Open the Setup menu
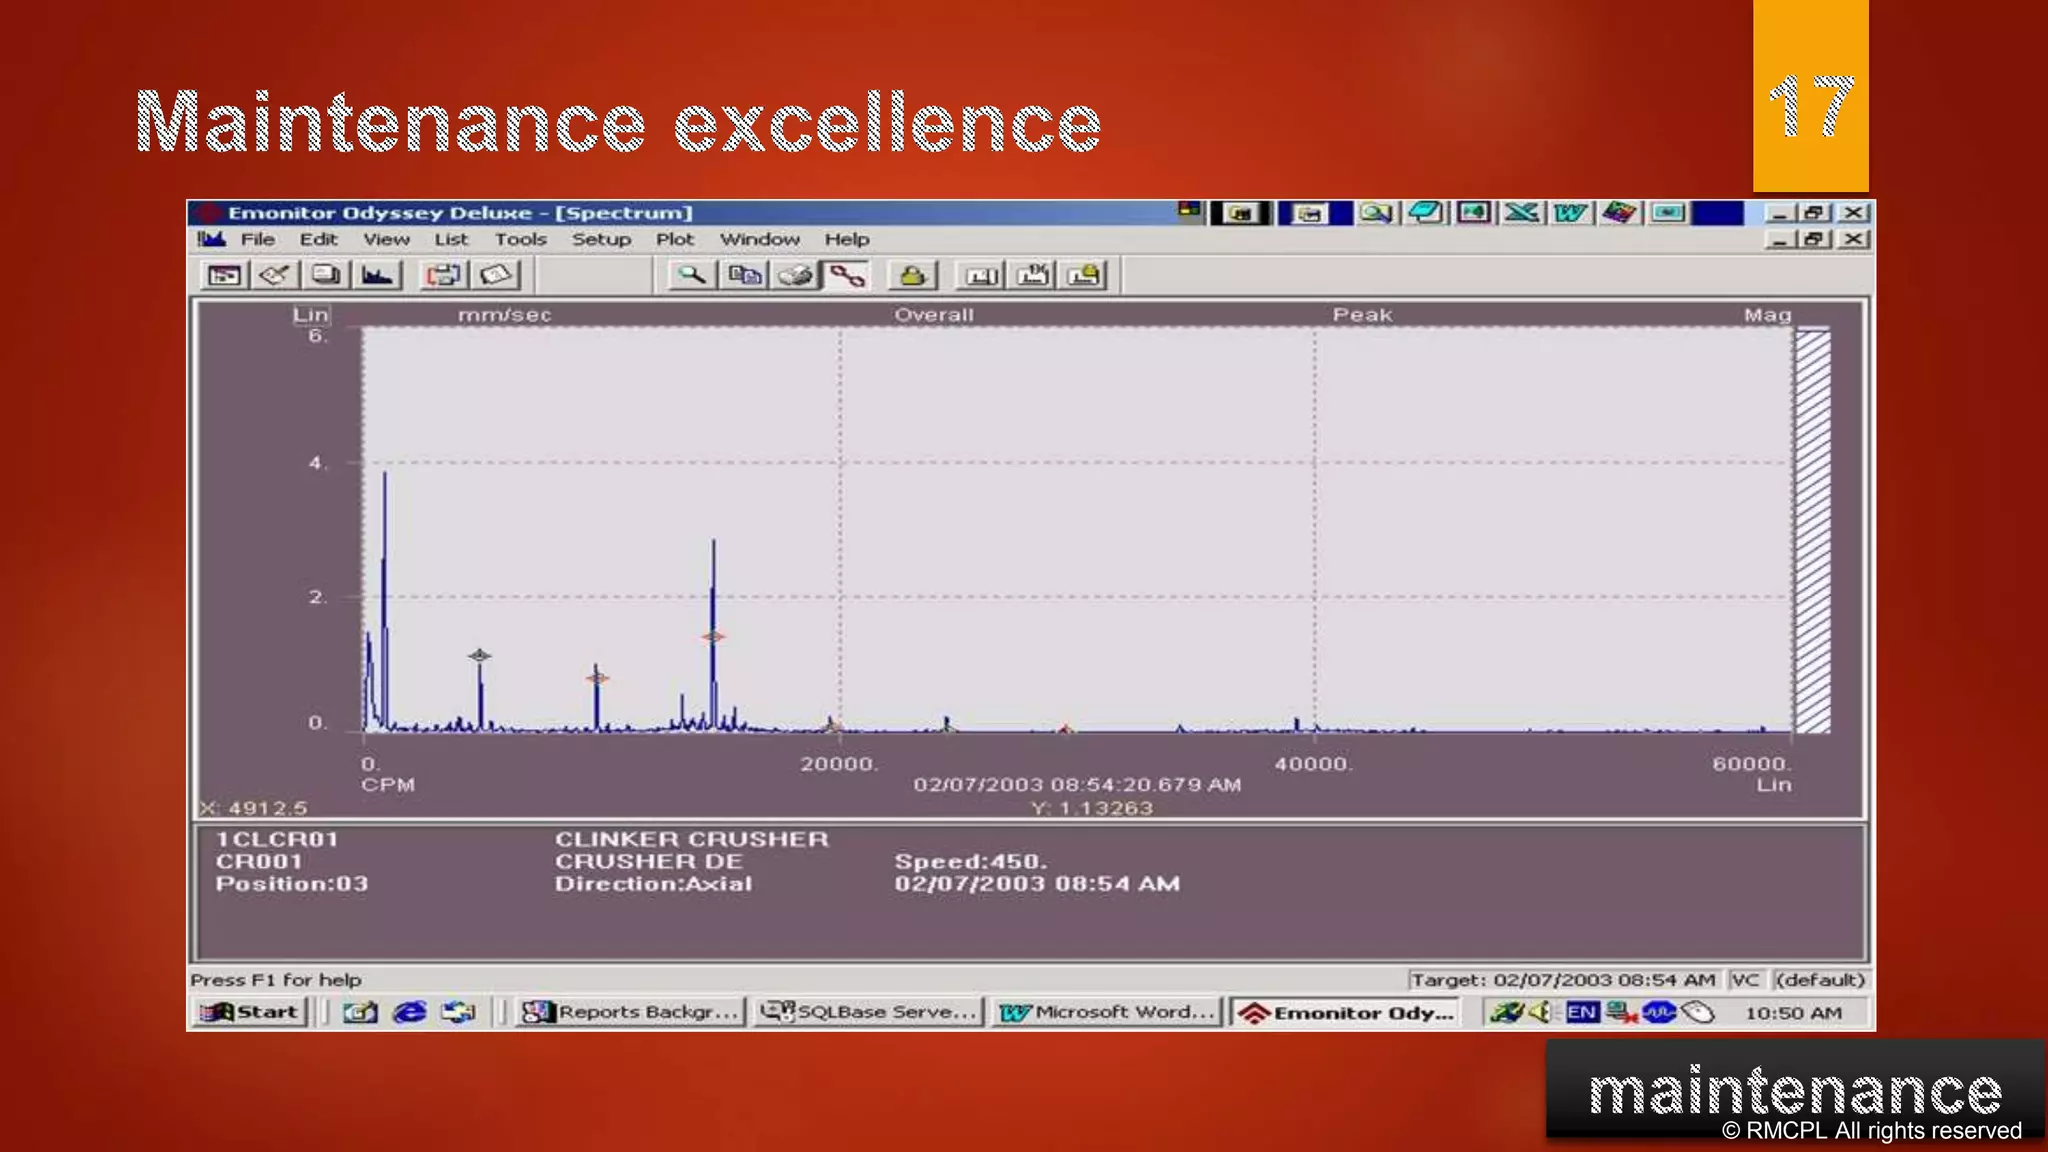The image size is (2048, 1152). coord(601,239)
